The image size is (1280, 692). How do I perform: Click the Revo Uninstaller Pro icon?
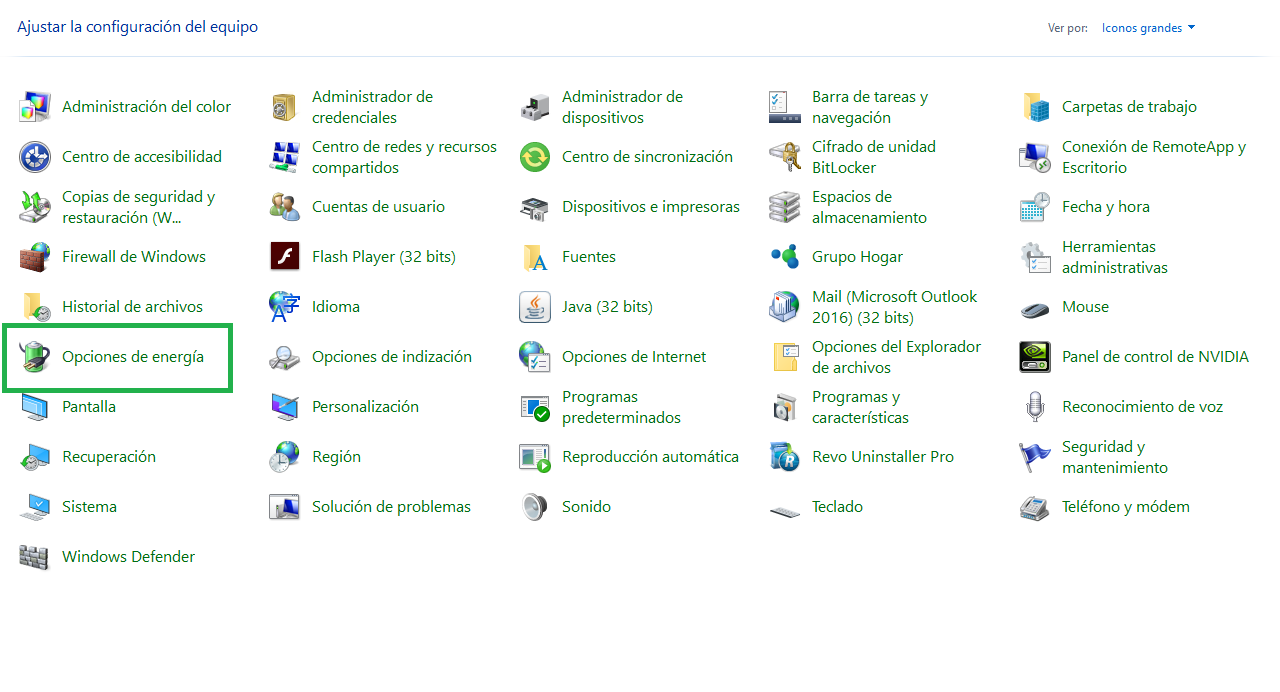[785, 457]
